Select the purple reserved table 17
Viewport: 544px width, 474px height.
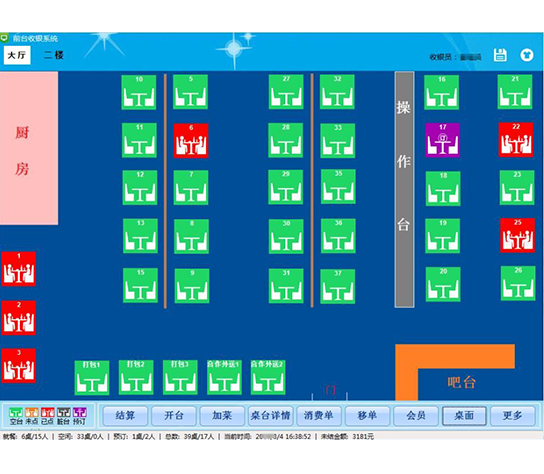point(443,140)
